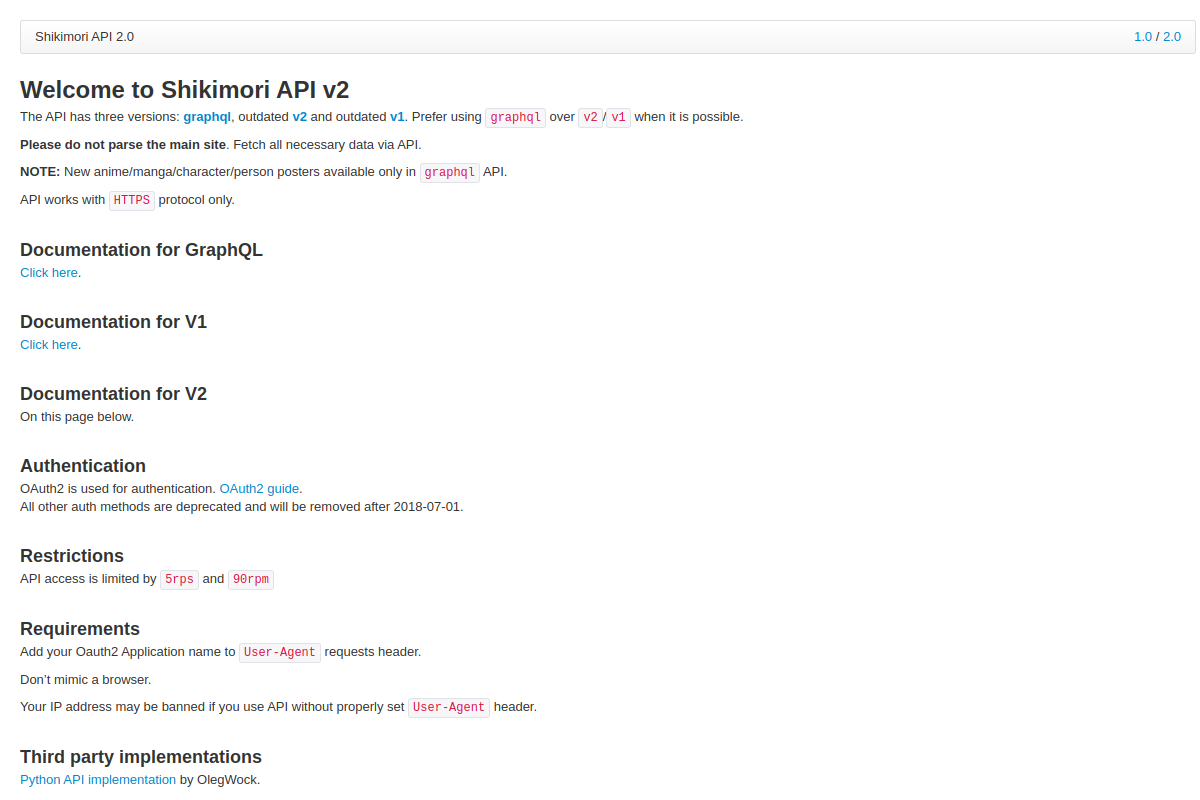Open the 1.0 version link in header

point(1143,37)
